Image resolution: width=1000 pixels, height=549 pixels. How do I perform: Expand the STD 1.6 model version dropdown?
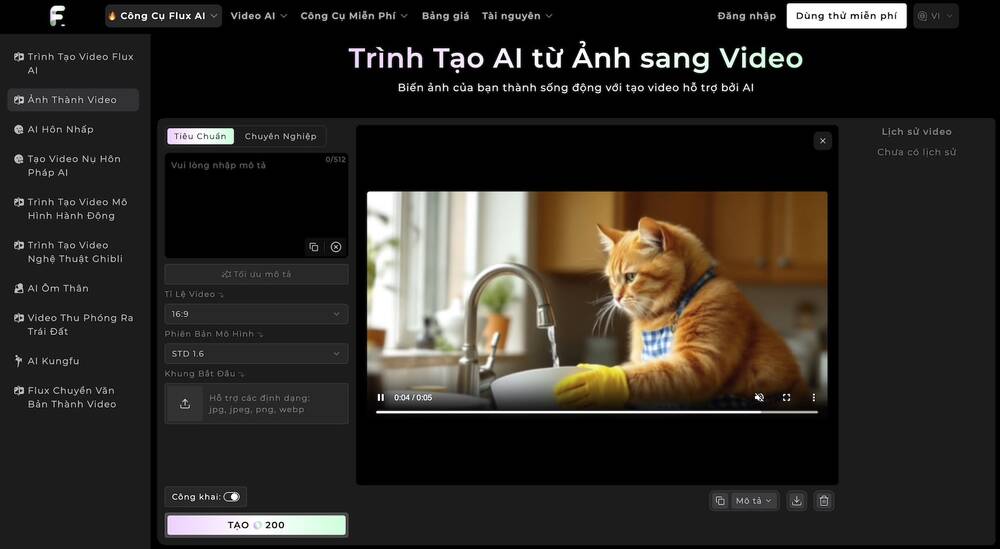[x=256, y=354]
